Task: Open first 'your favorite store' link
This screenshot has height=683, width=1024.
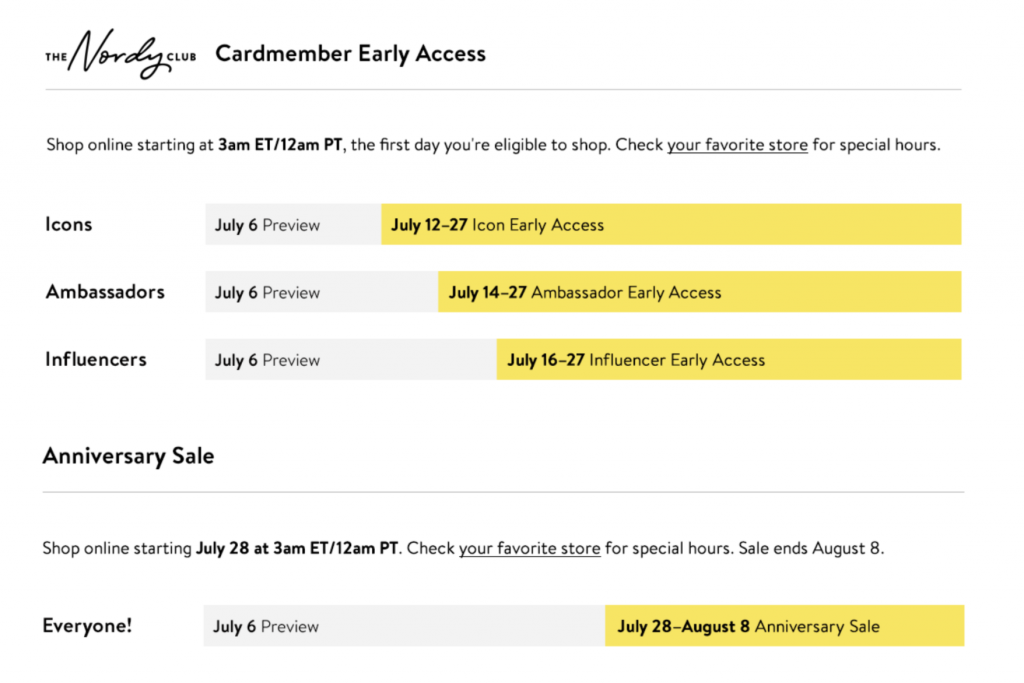Action: coord(737,145)
